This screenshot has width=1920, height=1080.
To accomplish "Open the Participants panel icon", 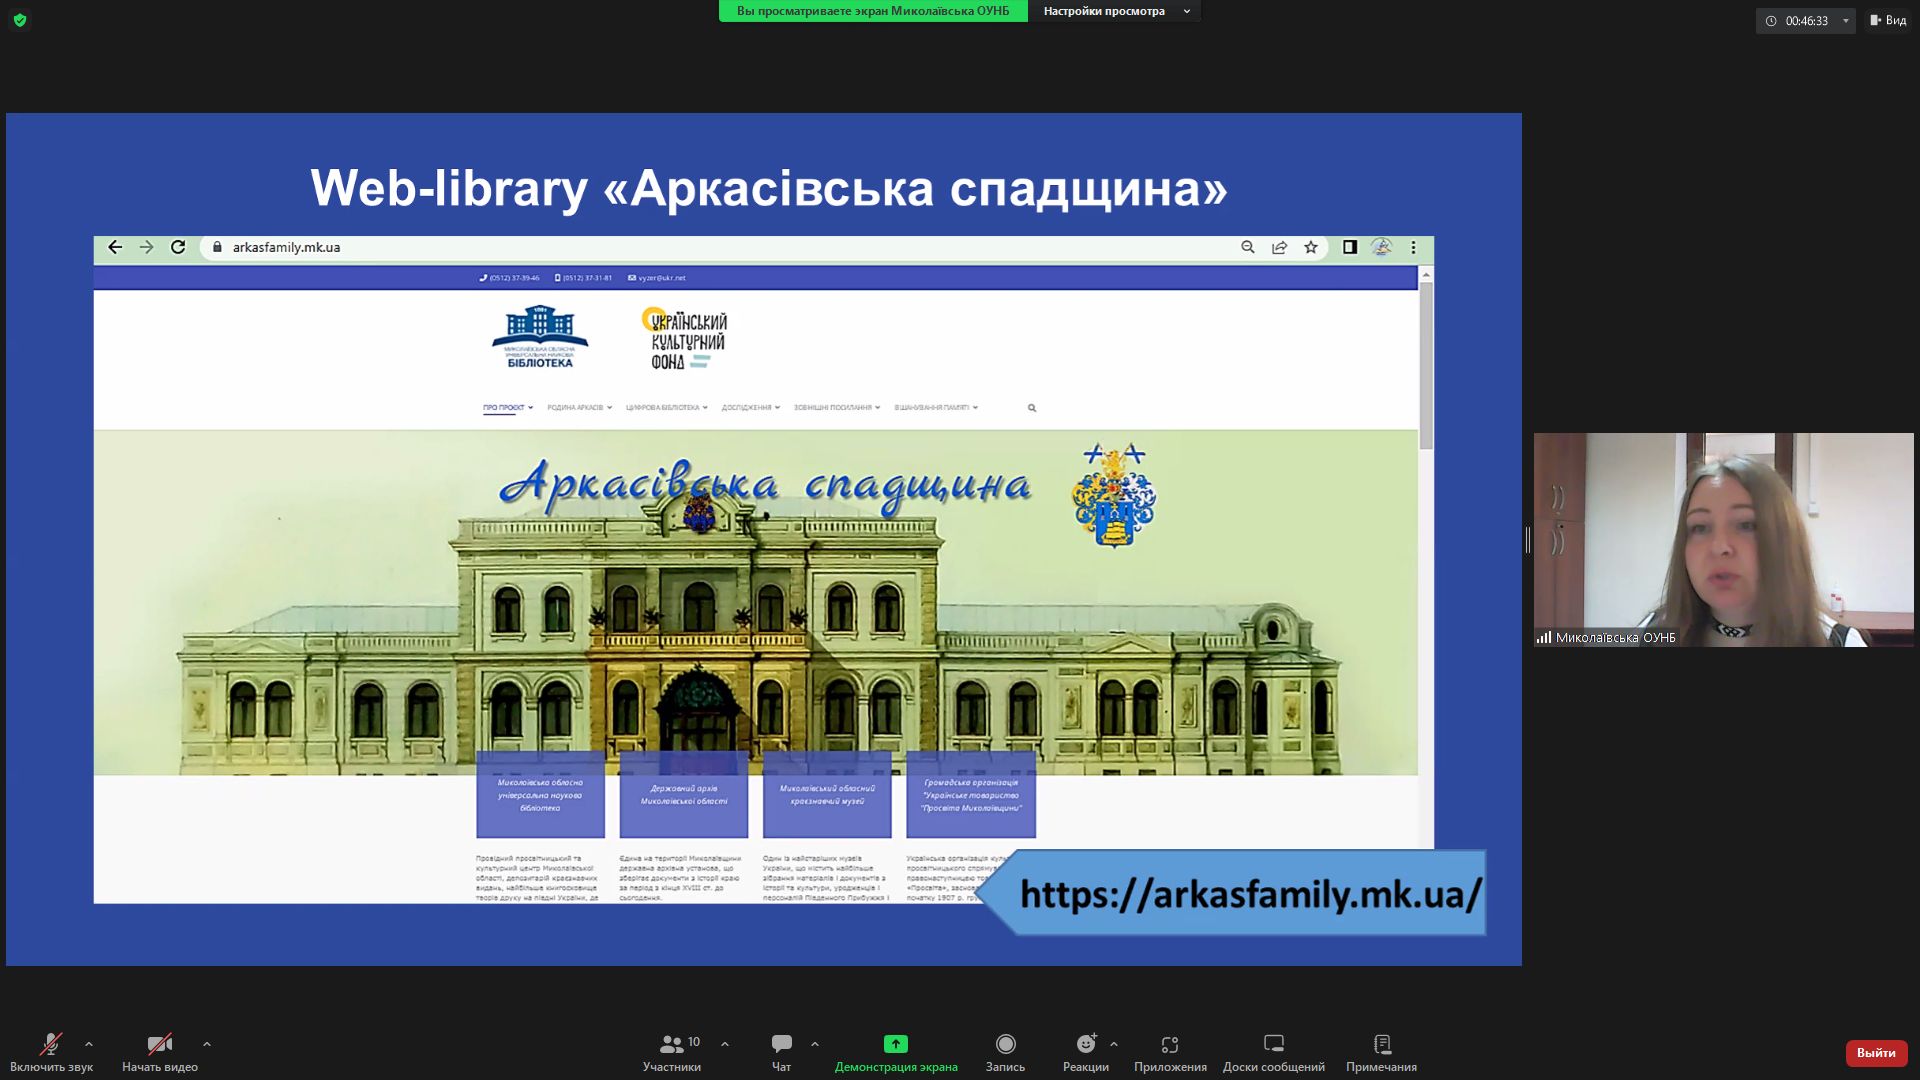I will 672,1044.
